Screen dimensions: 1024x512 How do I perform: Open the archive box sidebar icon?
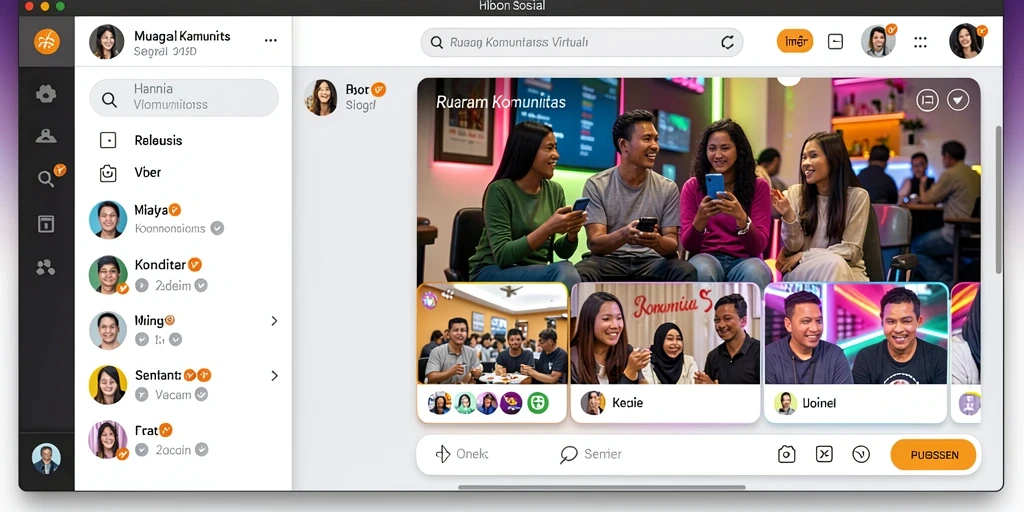coord(46,223)
